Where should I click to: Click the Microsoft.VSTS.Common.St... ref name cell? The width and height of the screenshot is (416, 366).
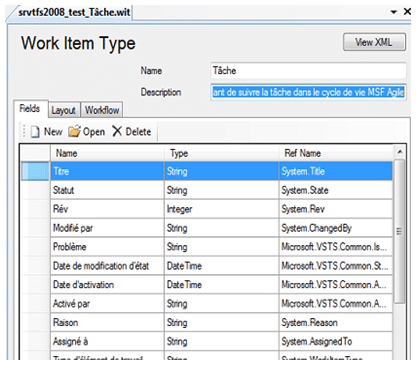[x=336, y=266]
